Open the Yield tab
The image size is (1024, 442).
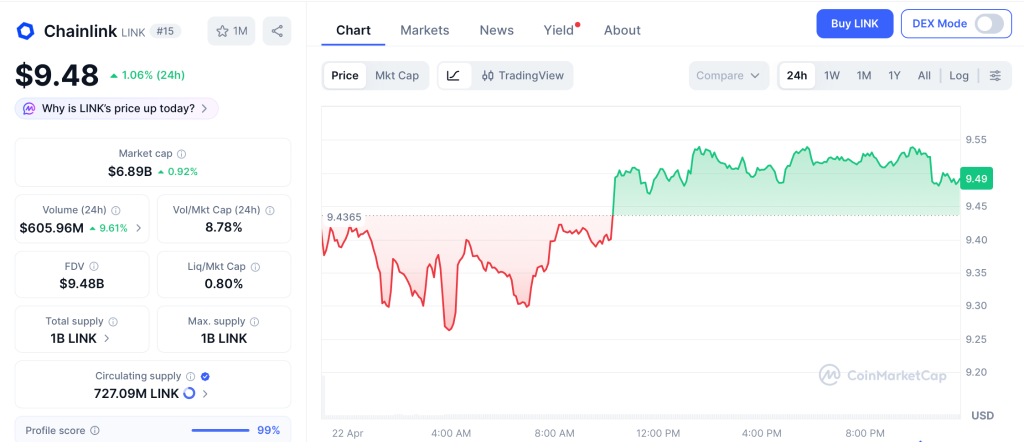click(559, 30)
